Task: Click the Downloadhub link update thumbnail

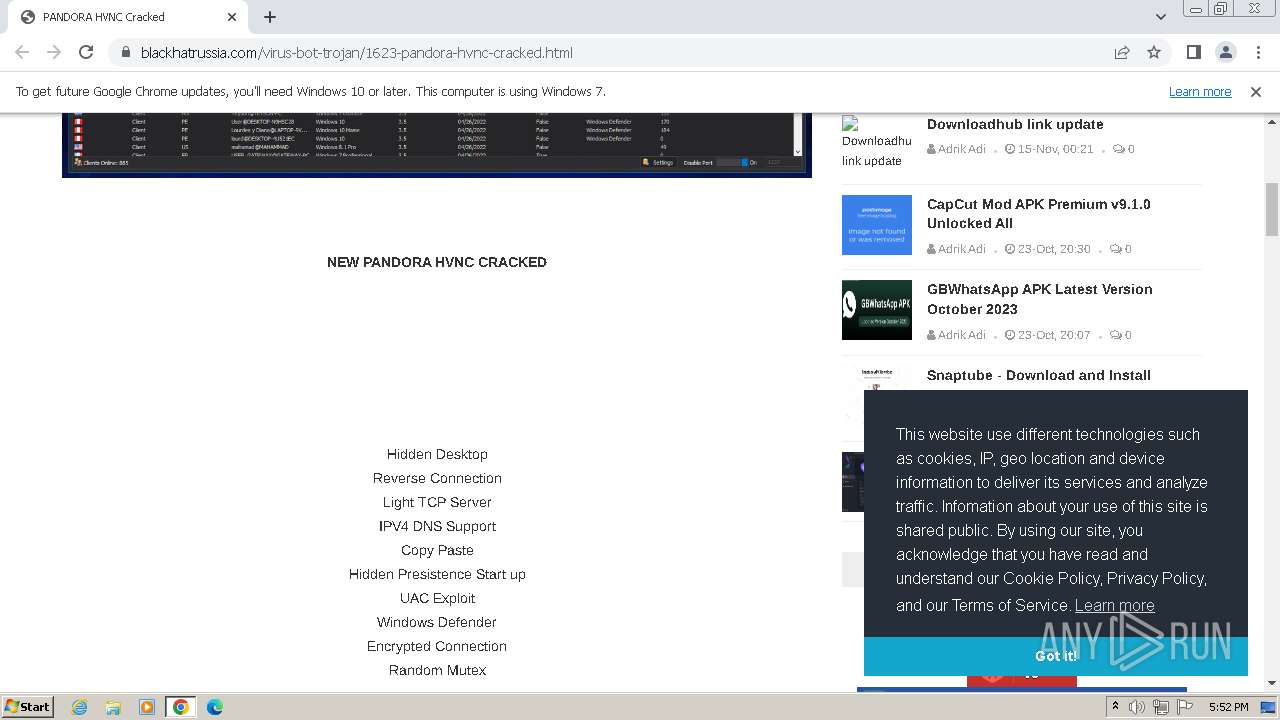Action: (x=877, y=142)
